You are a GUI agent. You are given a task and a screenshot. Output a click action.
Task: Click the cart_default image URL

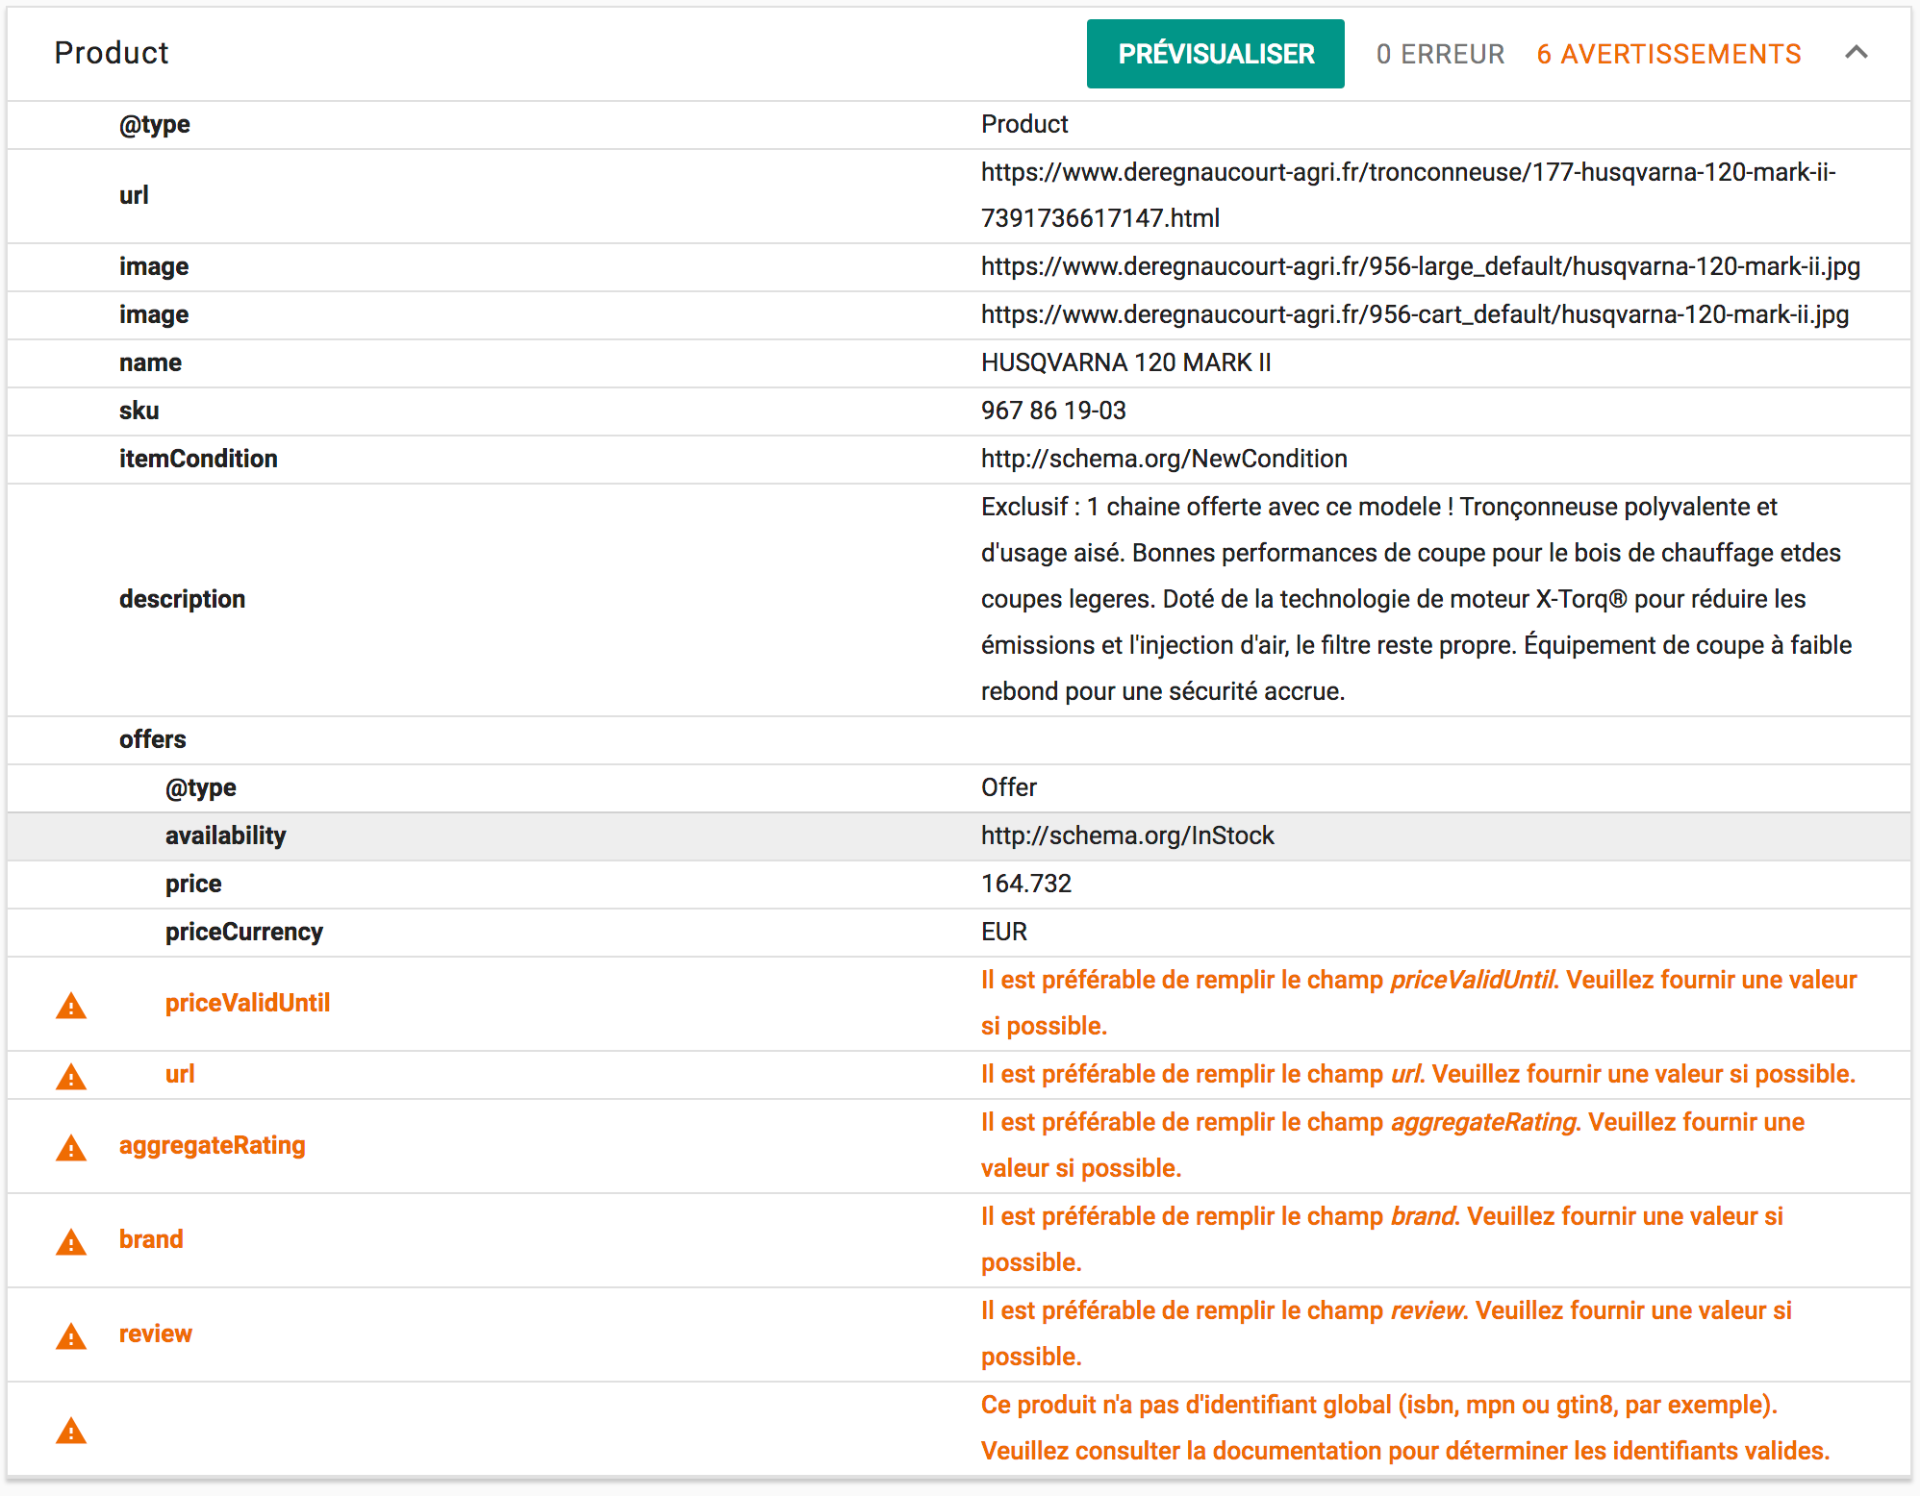pyautogui.click(x=1414, y=315)
